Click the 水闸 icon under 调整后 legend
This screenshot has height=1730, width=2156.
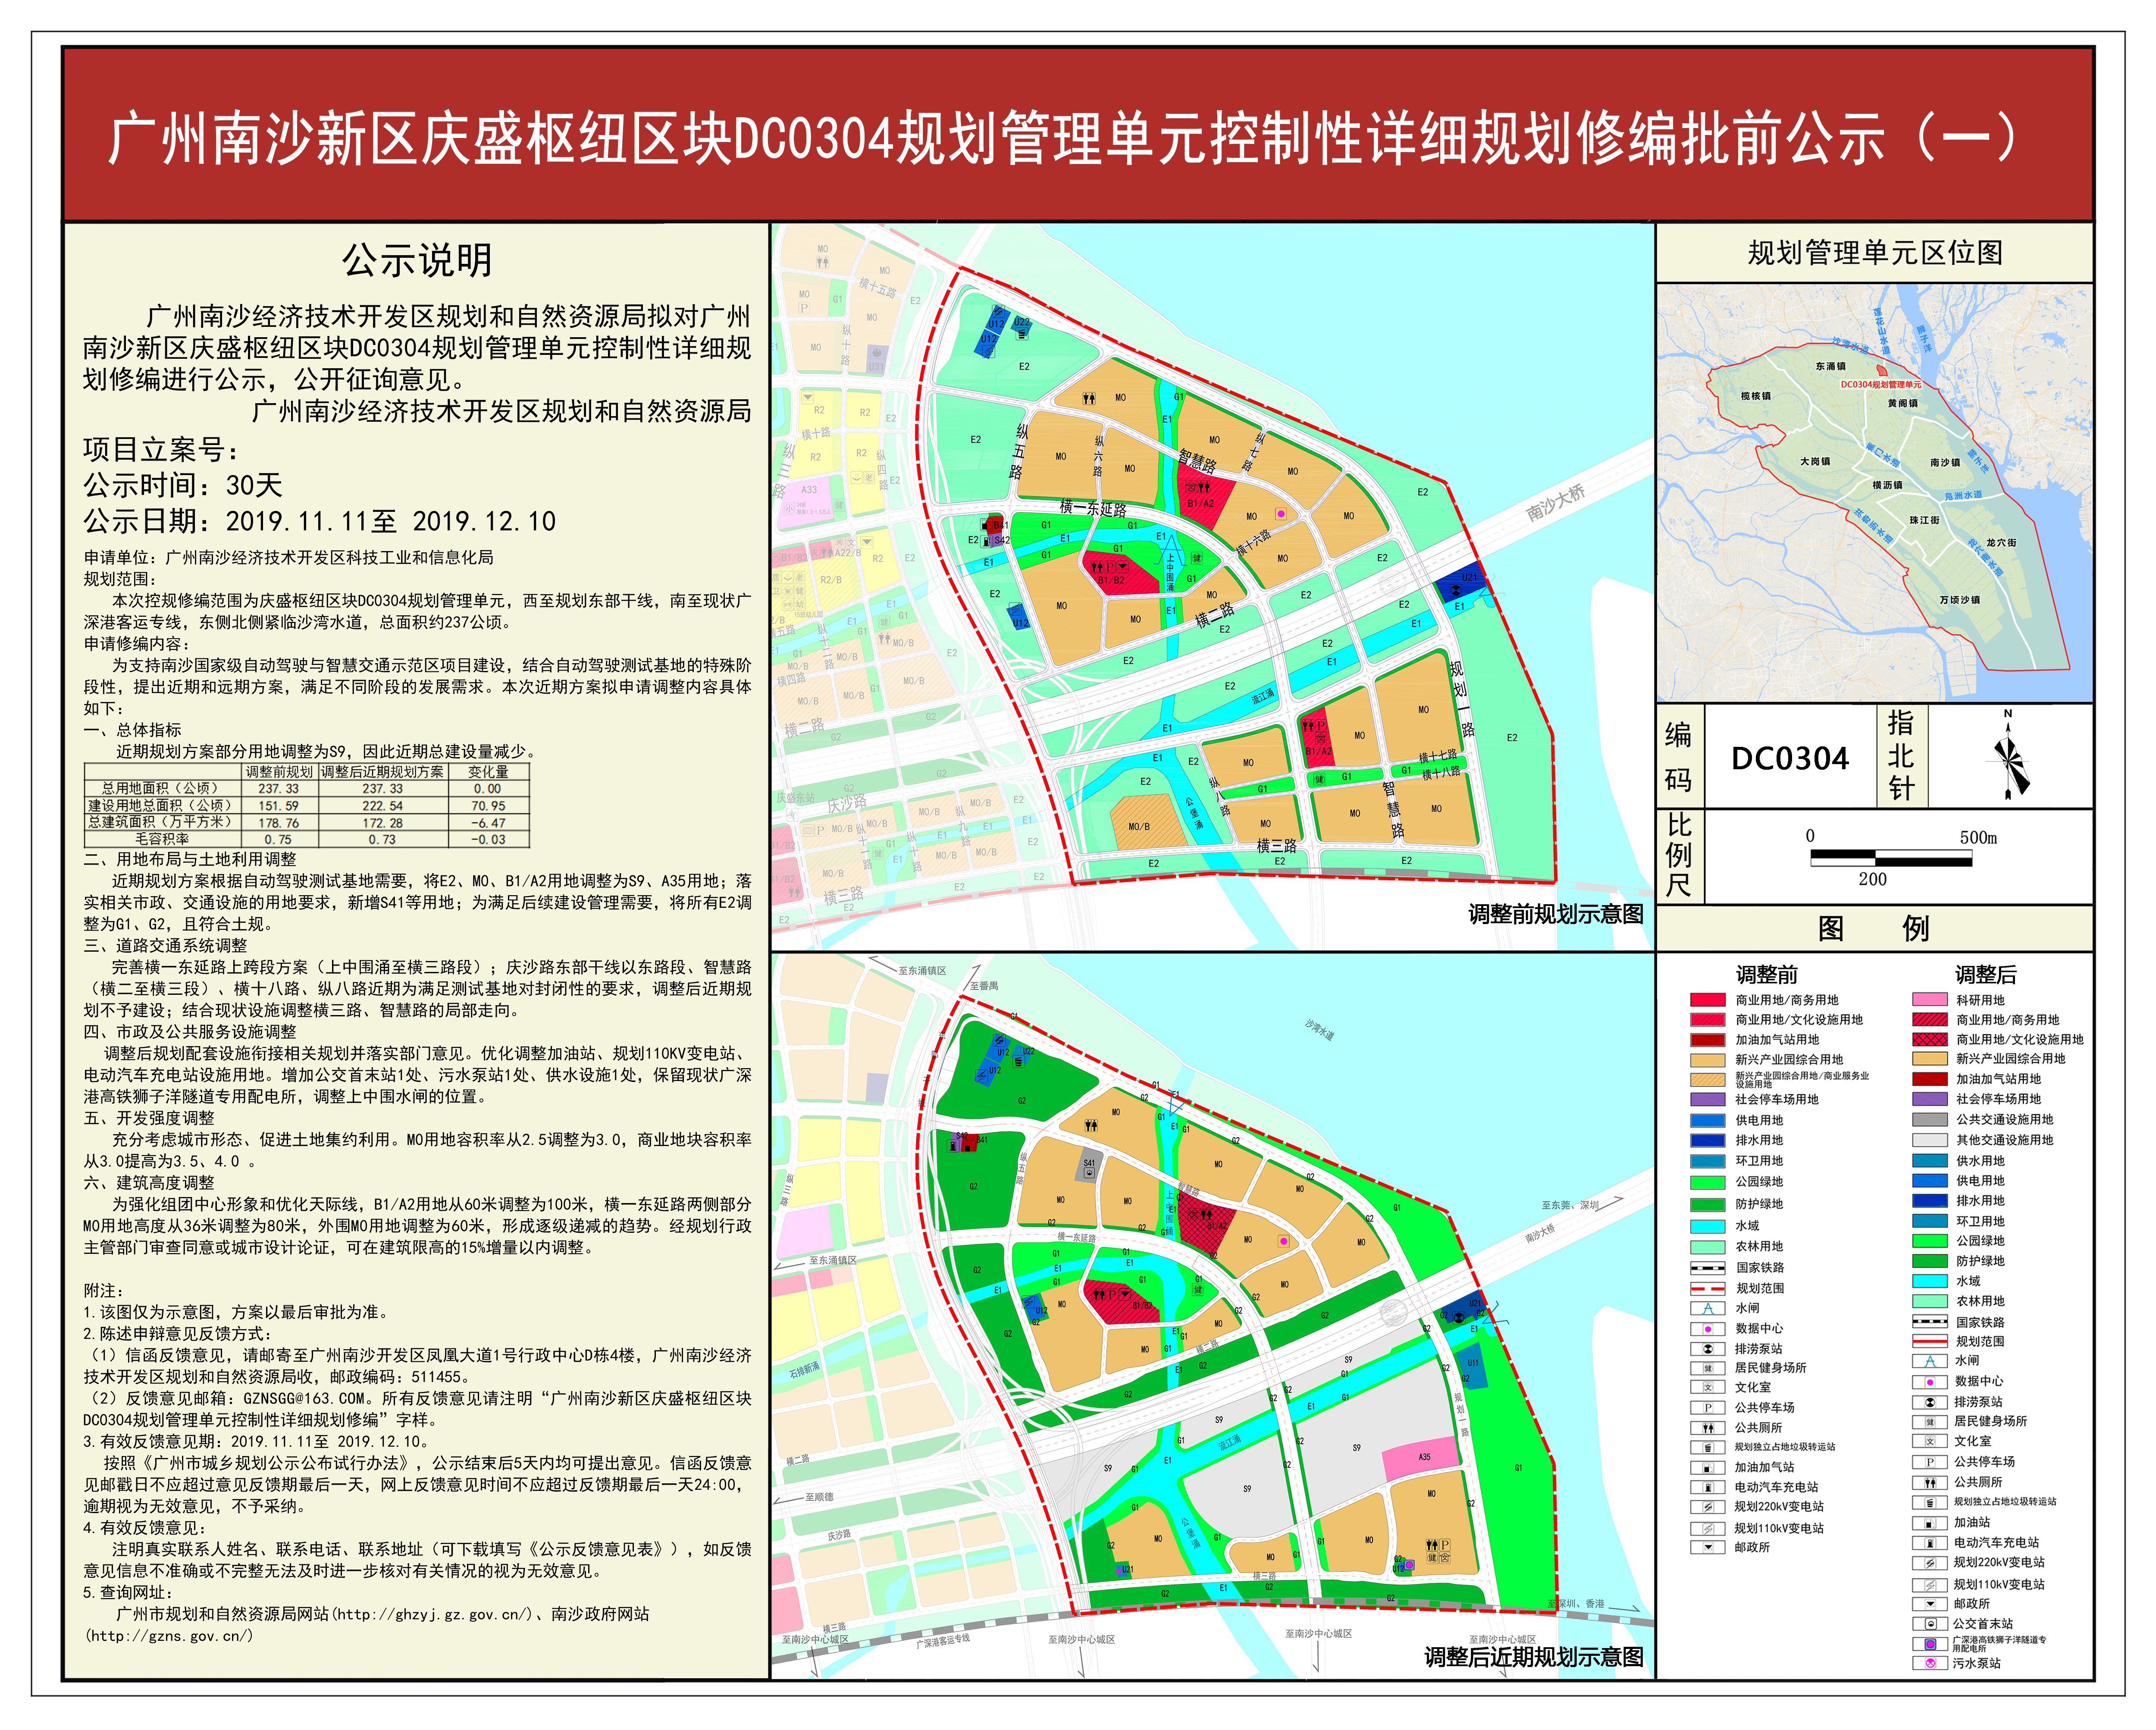point(1929,1361)
